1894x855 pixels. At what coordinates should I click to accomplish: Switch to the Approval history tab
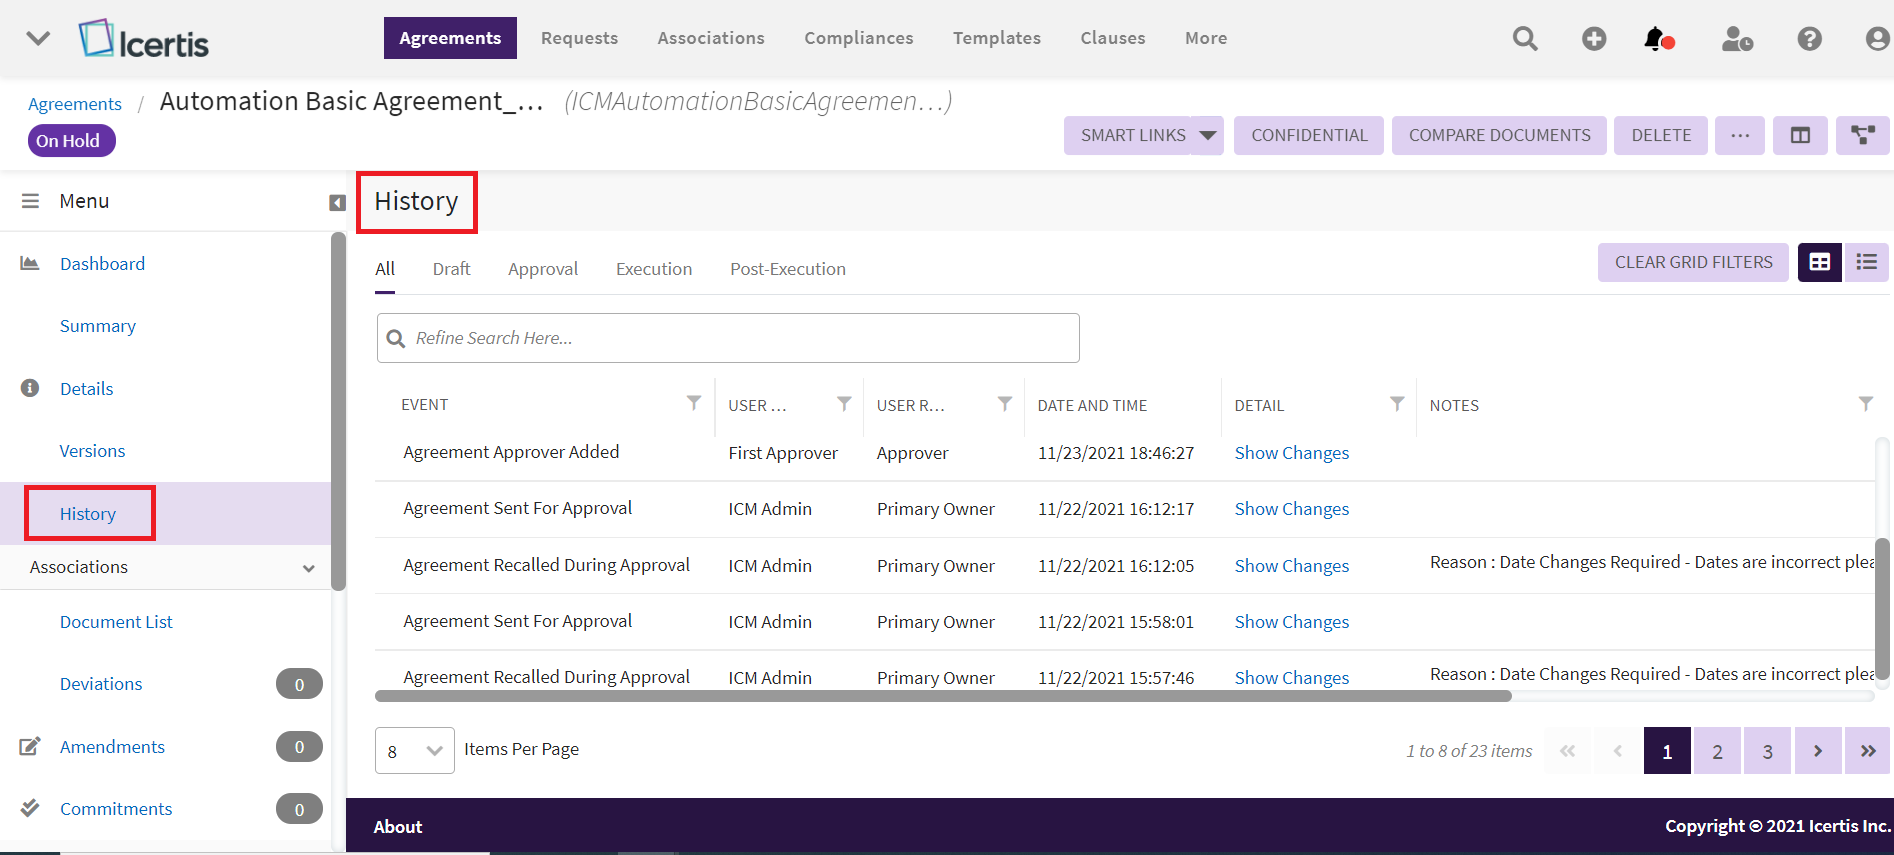point(542,269)
